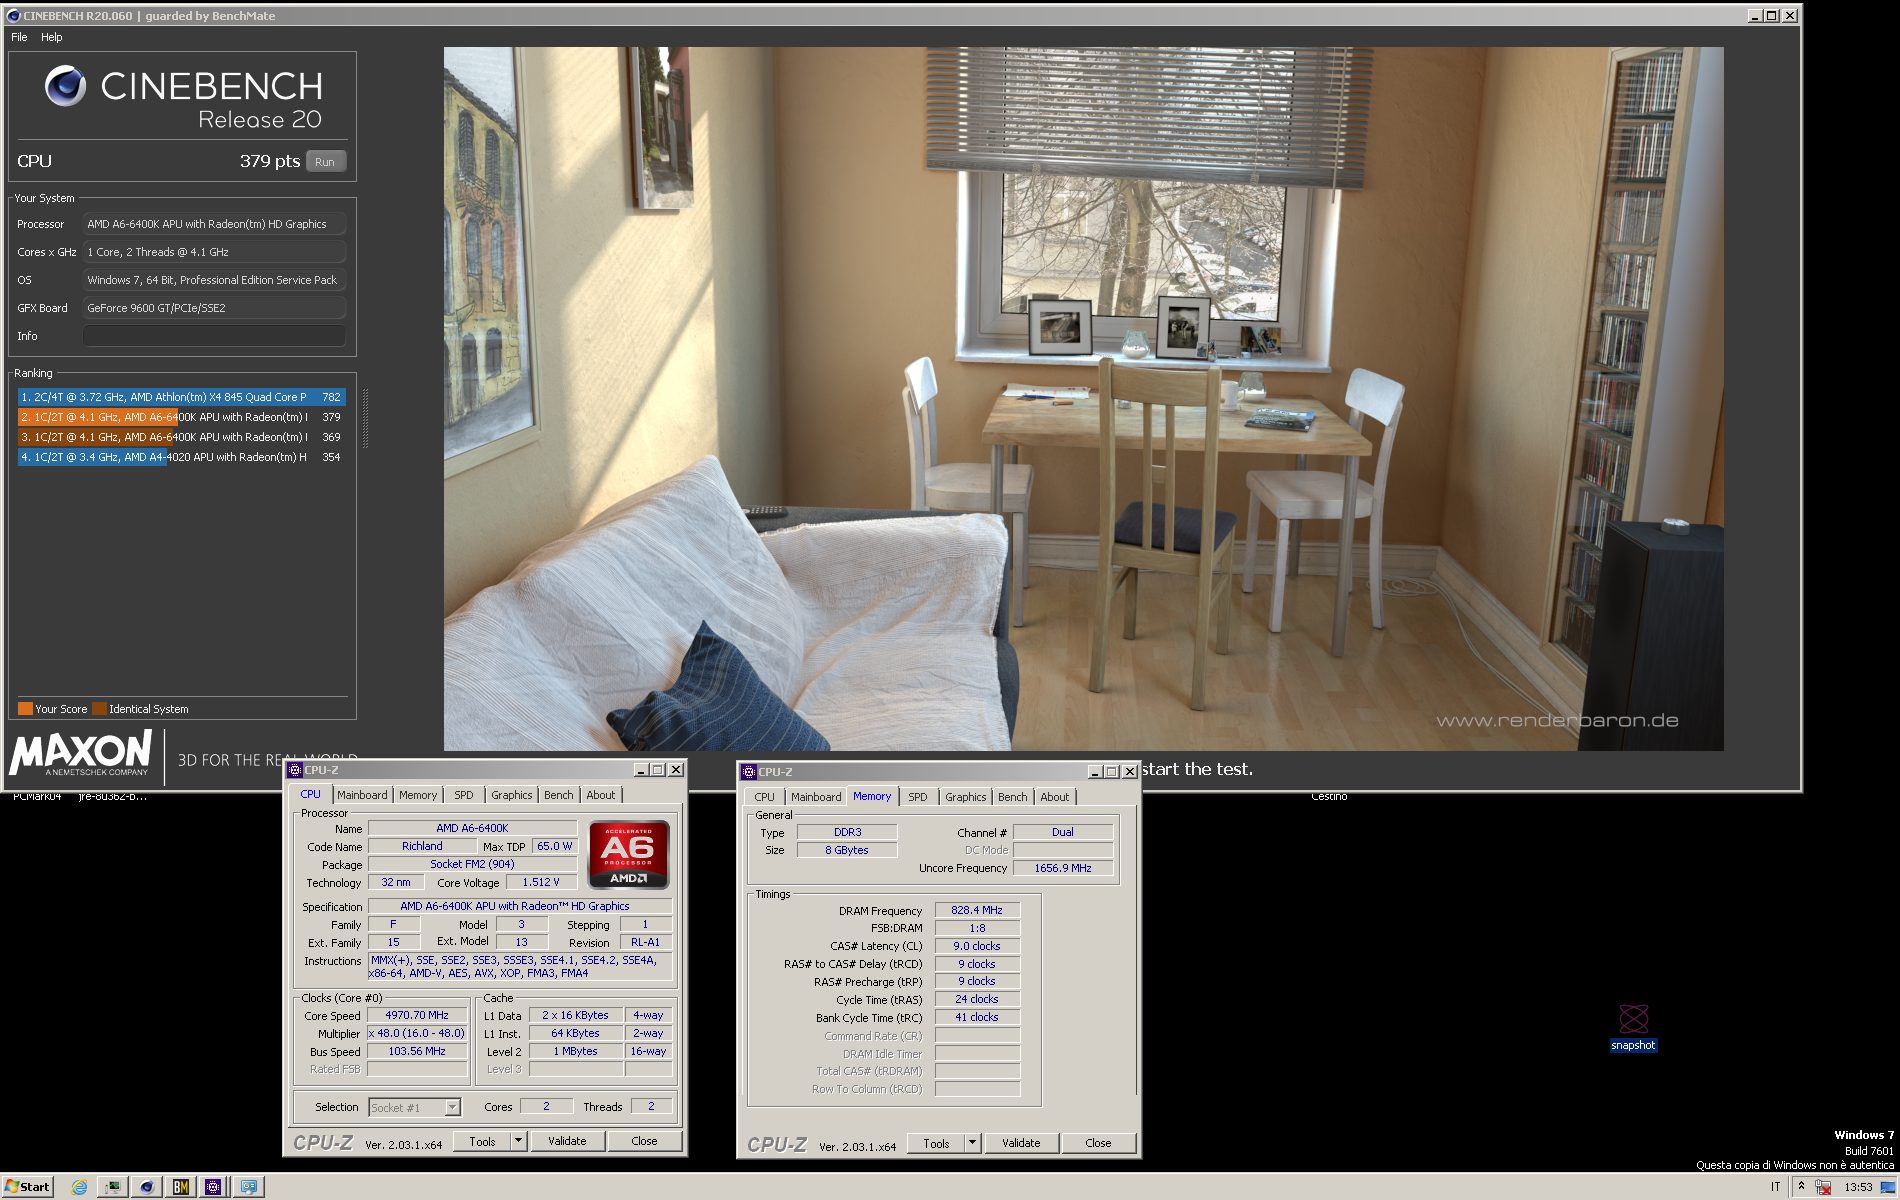This screenshot has height=1200, width=1900.
Task: Click the Cinebench logo sphere icon
Action: tap(65, 86)
